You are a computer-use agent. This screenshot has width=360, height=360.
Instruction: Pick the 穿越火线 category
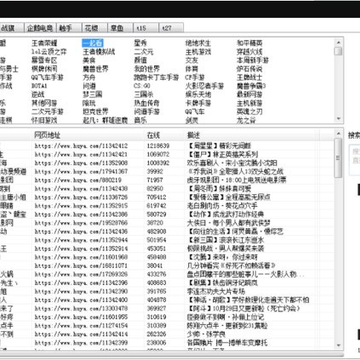click(x=249, y=52)
